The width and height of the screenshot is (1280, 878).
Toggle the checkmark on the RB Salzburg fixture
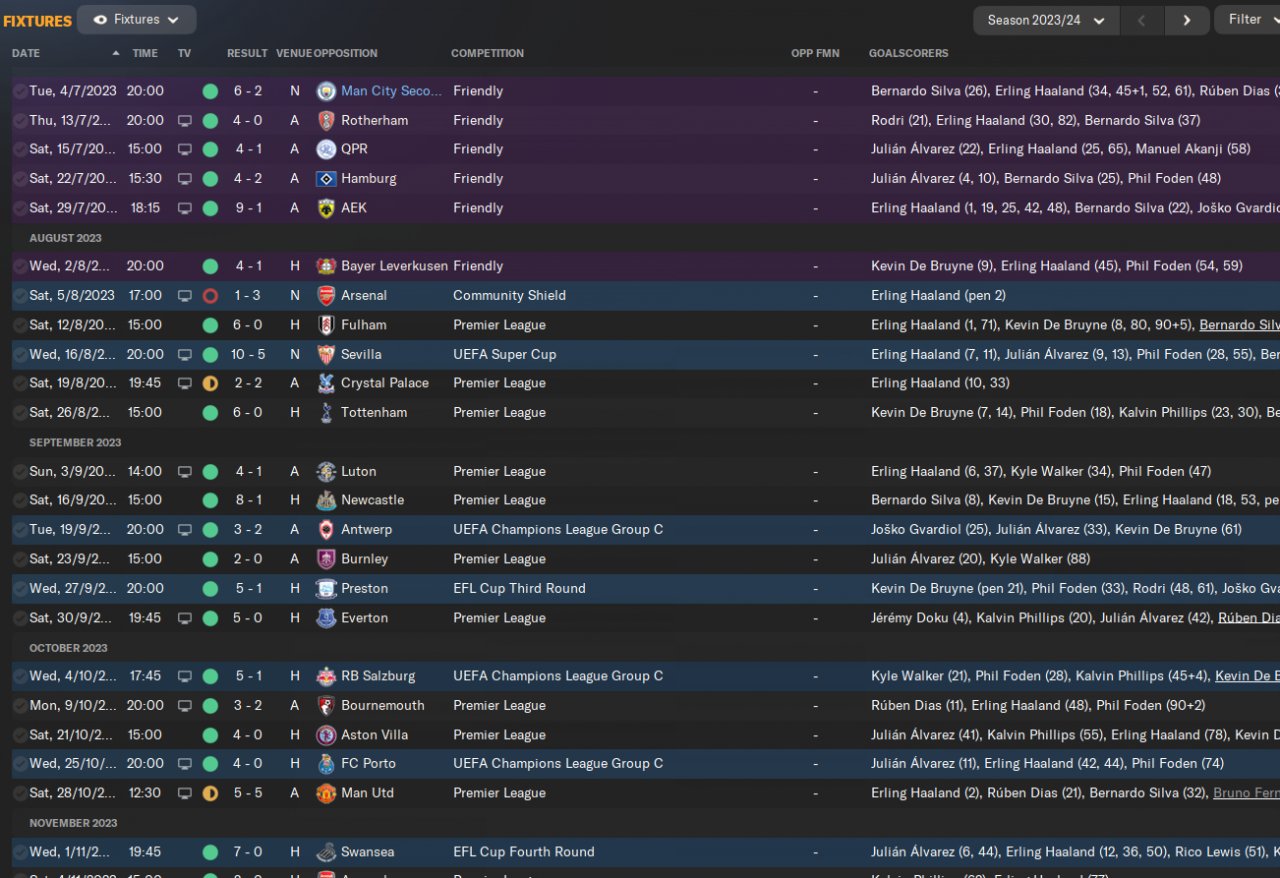pos(20,677)
